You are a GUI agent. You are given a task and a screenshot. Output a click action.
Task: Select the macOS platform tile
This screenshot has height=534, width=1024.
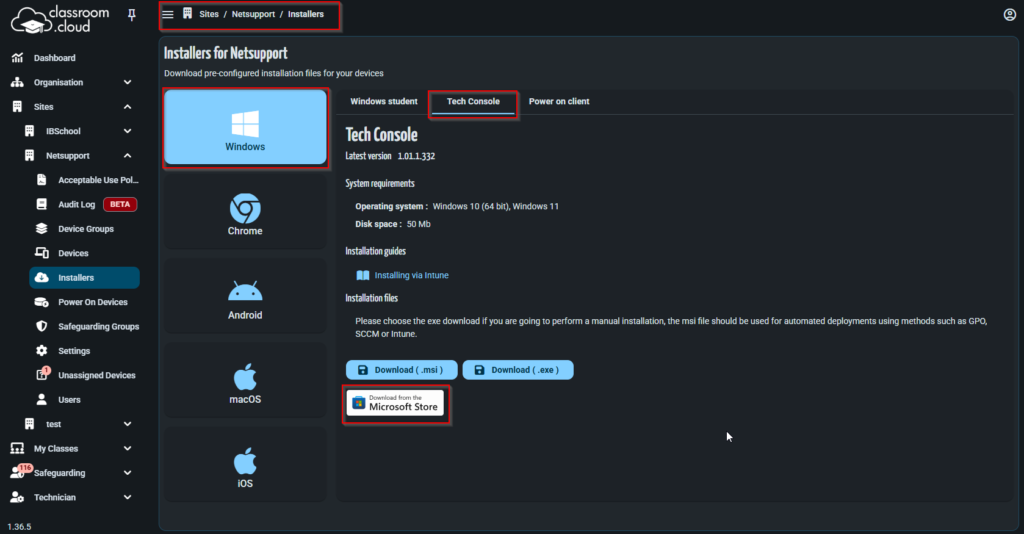pyautogui.click(x=245, y=381)
